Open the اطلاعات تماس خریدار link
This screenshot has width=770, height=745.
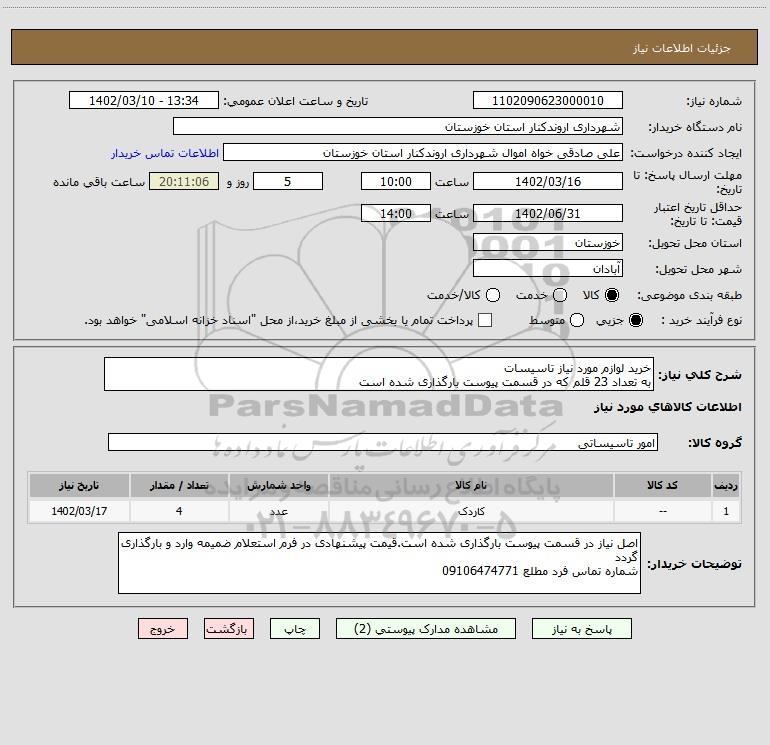point(165,153)
